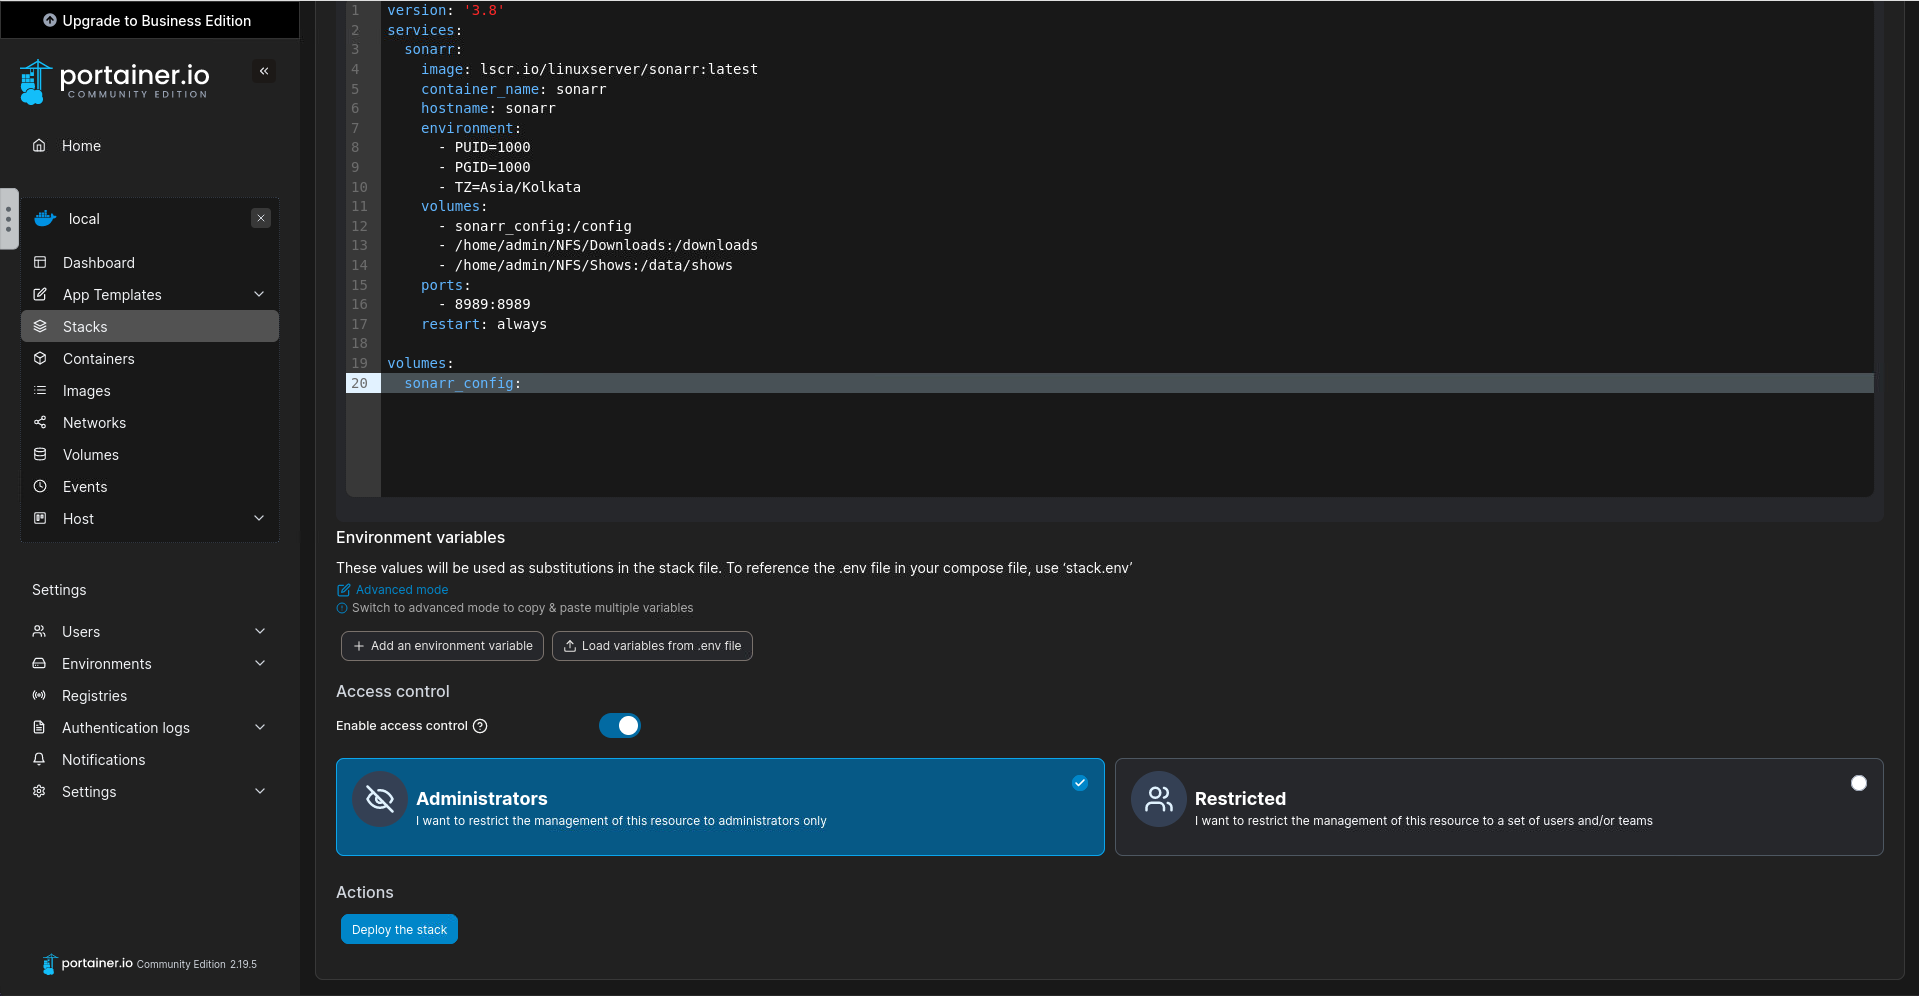The width and height of the screenshot is (1919, 996).
Task: Open Containers via its cube icon
Action: (40, 359)
